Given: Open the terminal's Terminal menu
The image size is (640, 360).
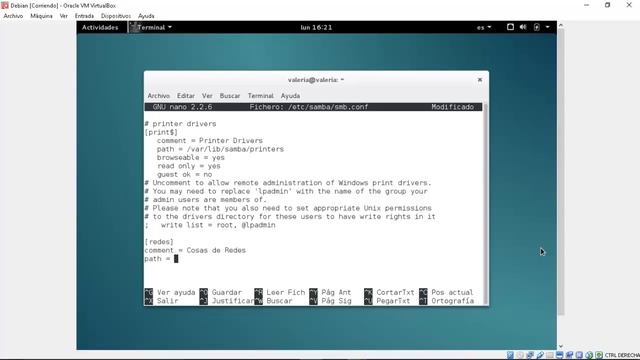Looking at the screenshot, I should coord(260,96).
